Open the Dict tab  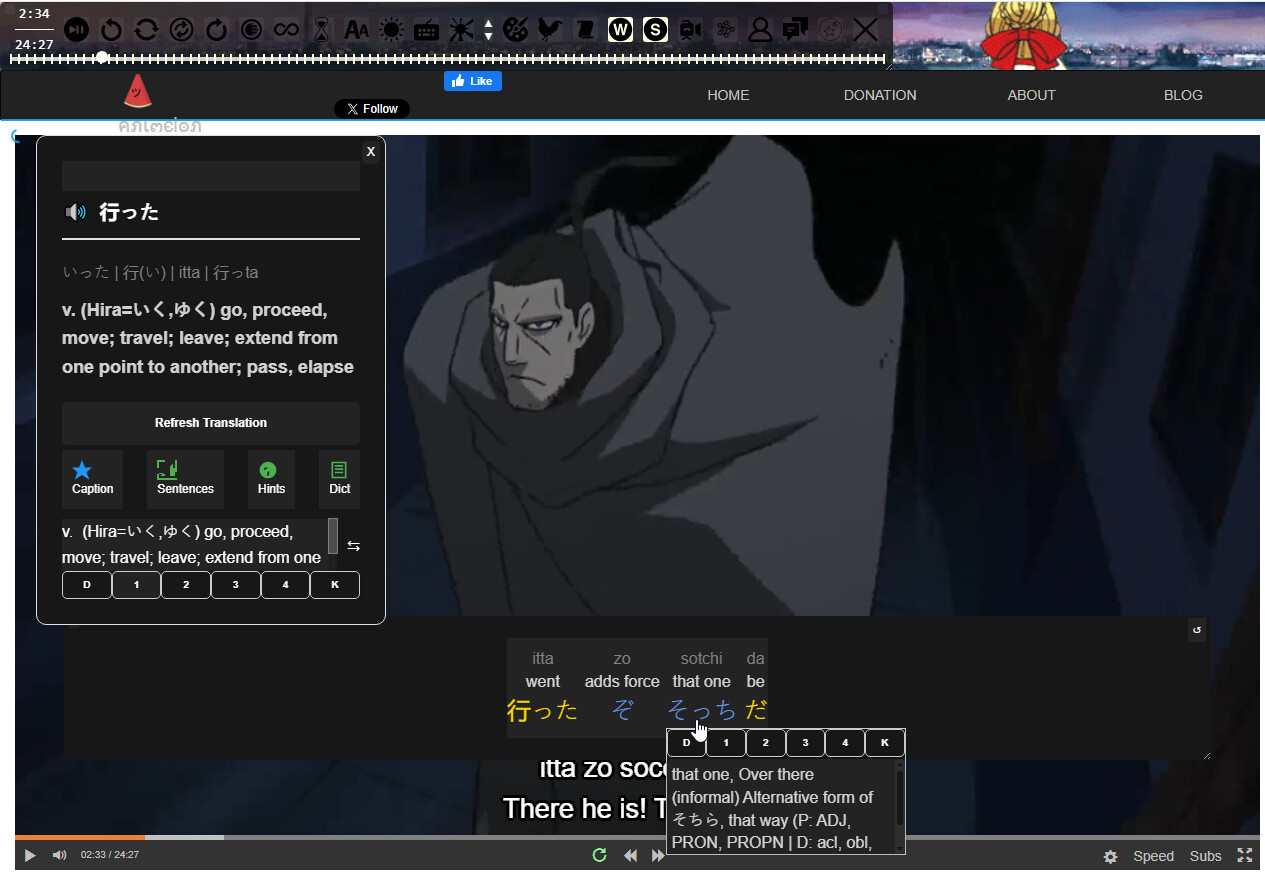coord(339,479)
